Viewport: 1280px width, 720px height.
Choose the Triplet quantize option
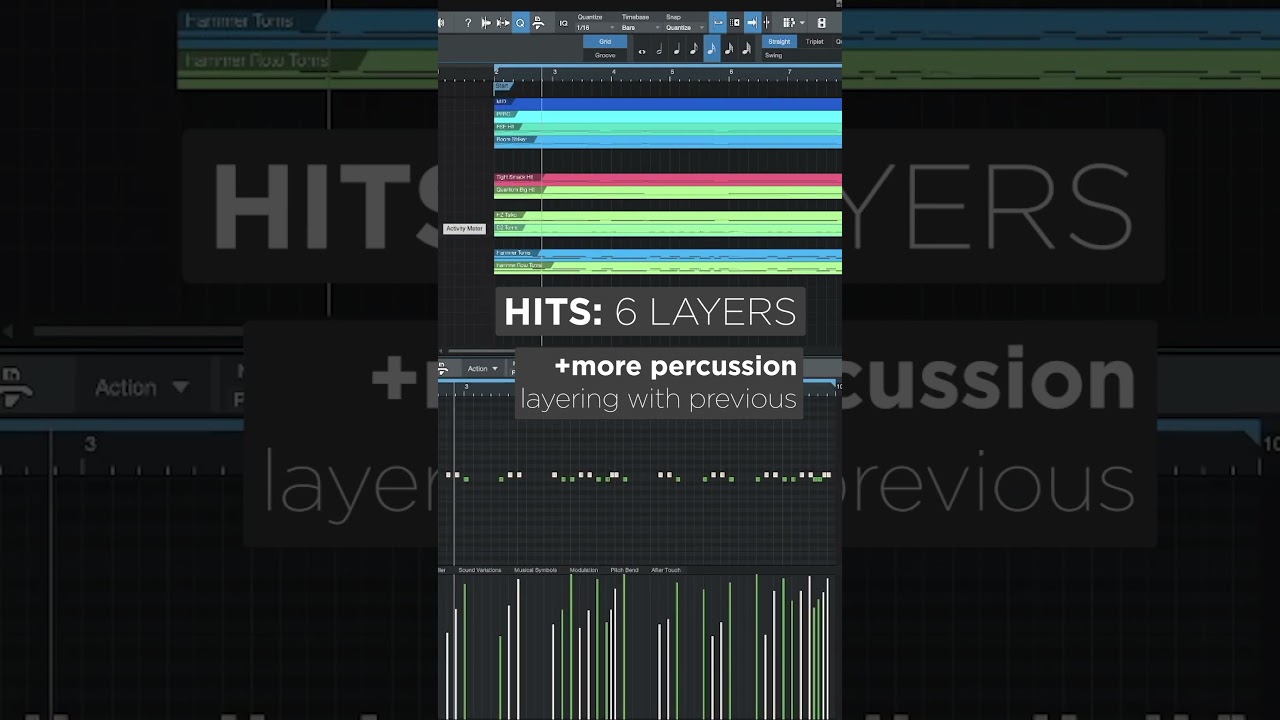coord(815,42)
